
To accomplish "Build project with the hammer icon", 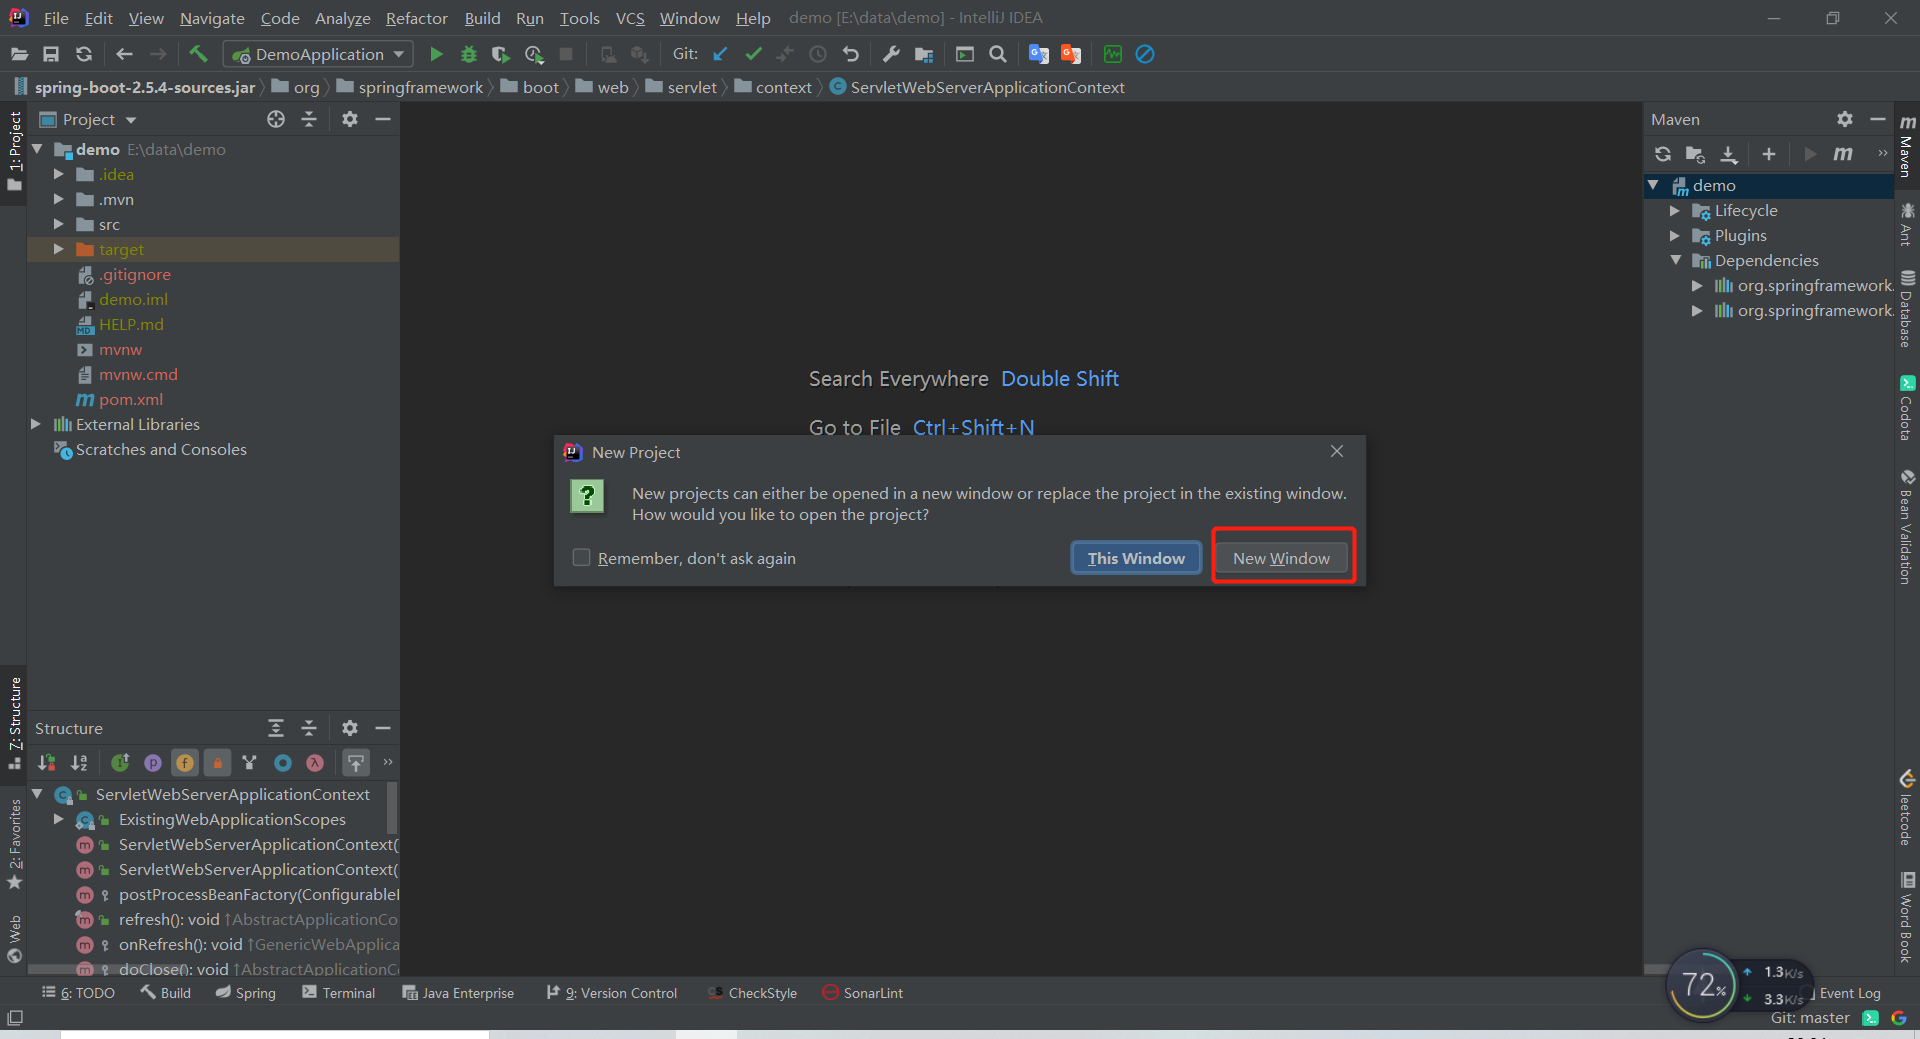I will [198, 54].
